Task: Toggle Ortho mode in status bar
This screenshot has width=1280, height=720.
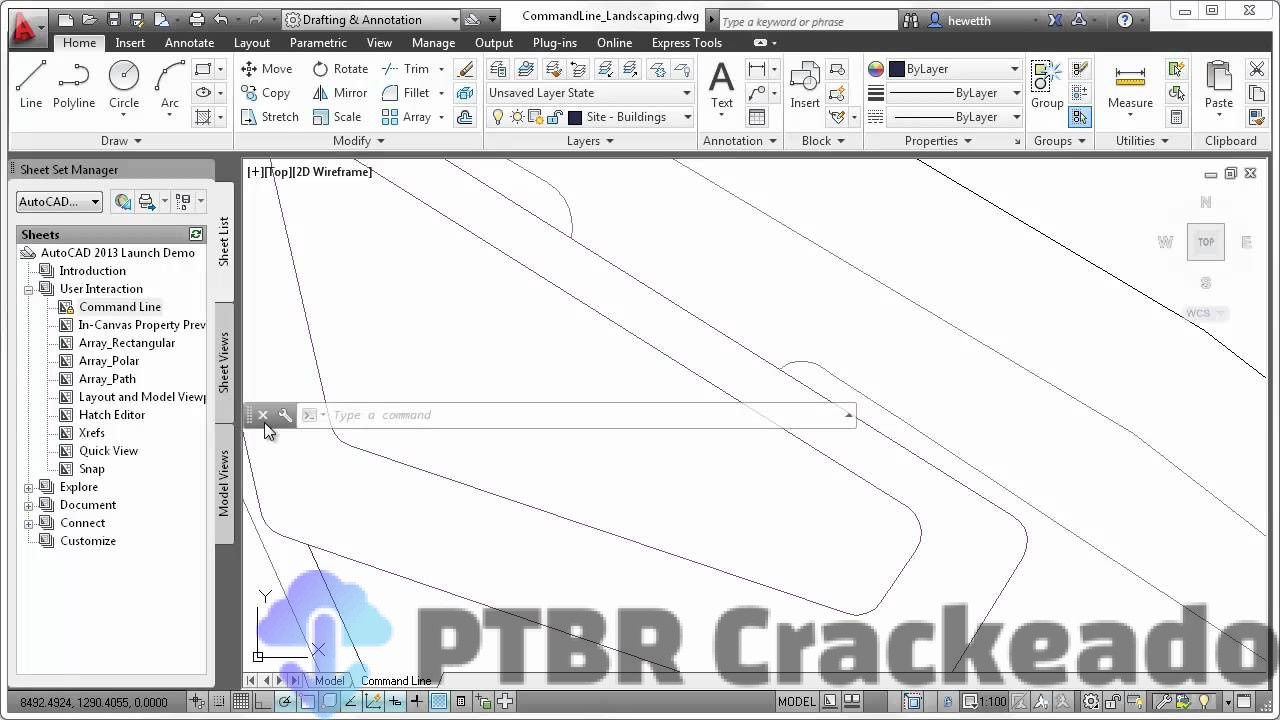Action: 262,702
